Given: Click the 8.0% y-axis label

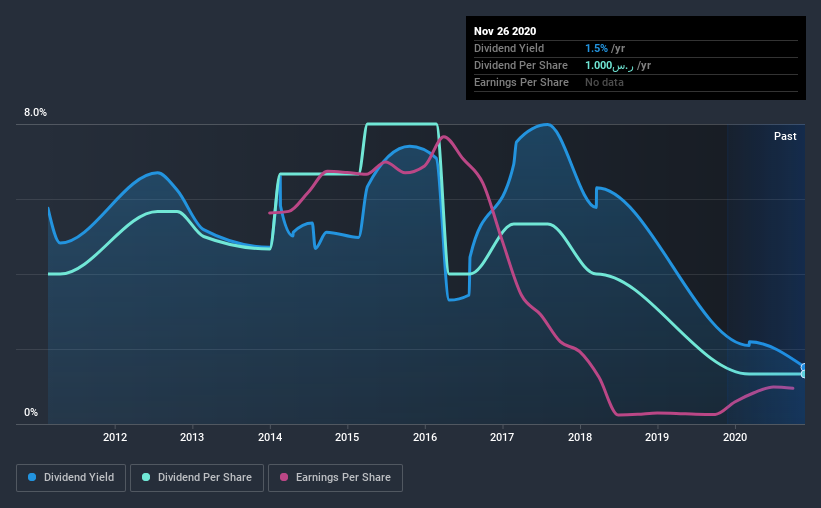Looking at the screenshot, I should click(35, 113).
